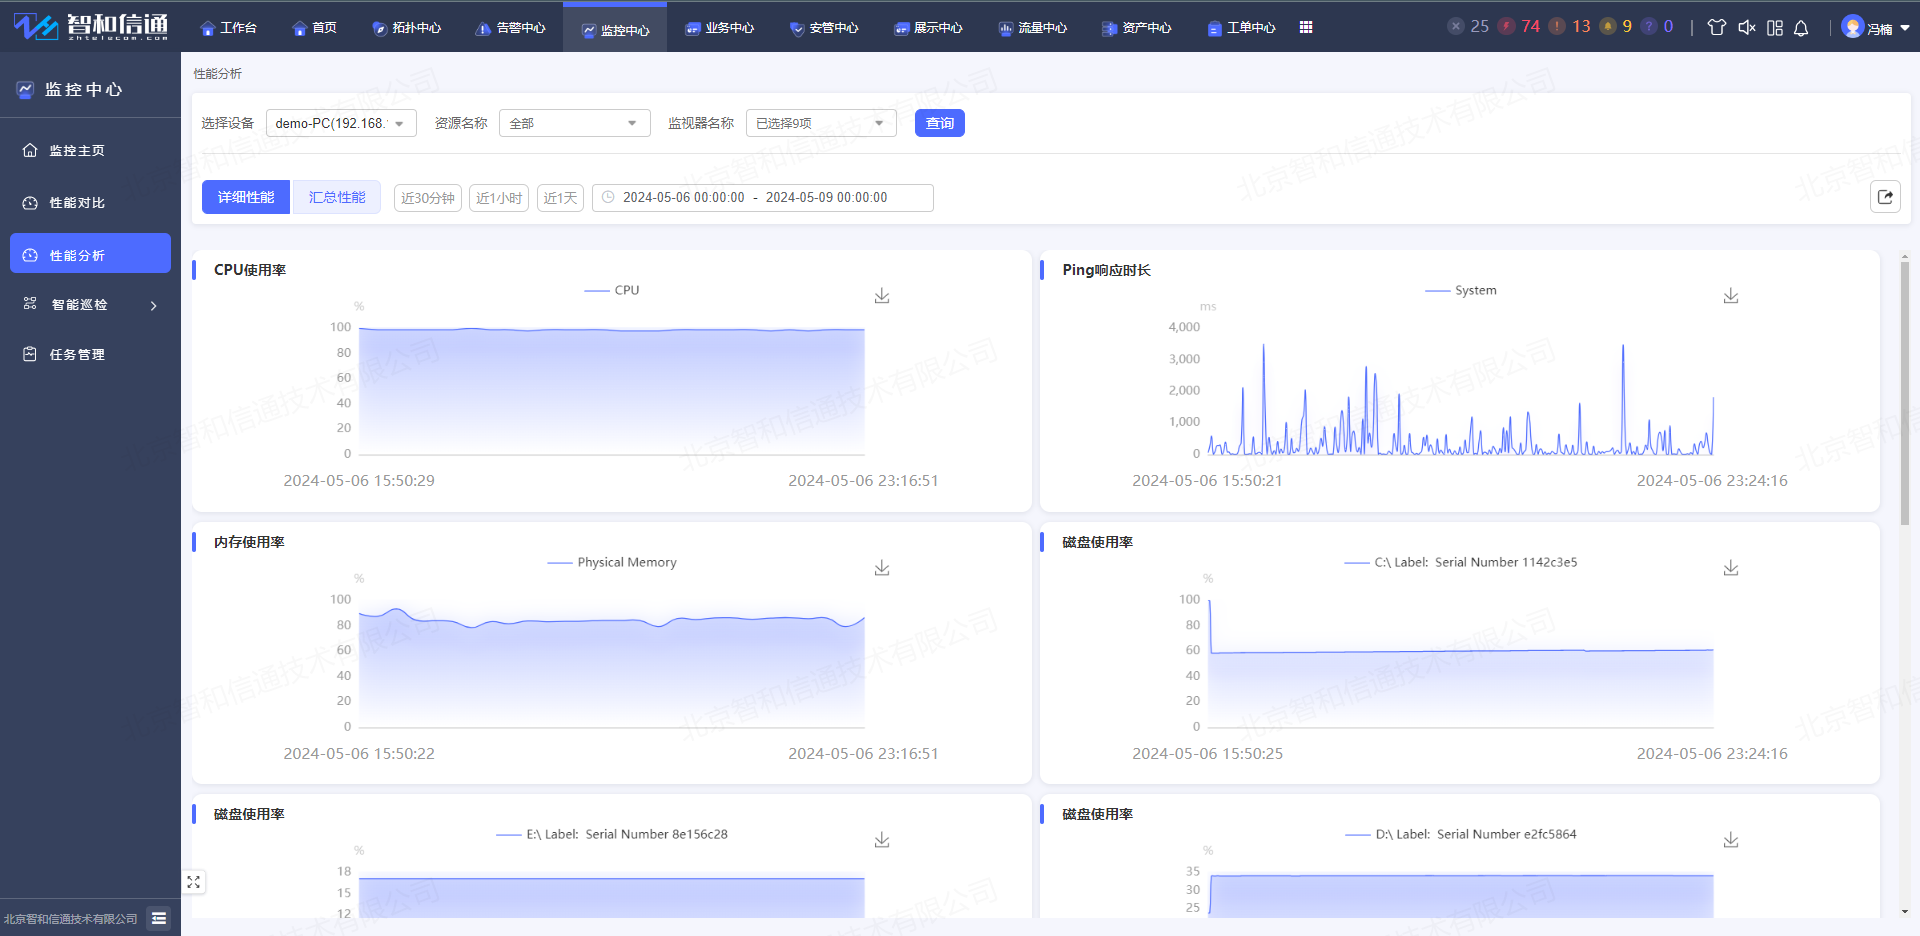1920x936 pixels.
Task: Open 性能分析 in sidebar
Action: pos(90,253)
